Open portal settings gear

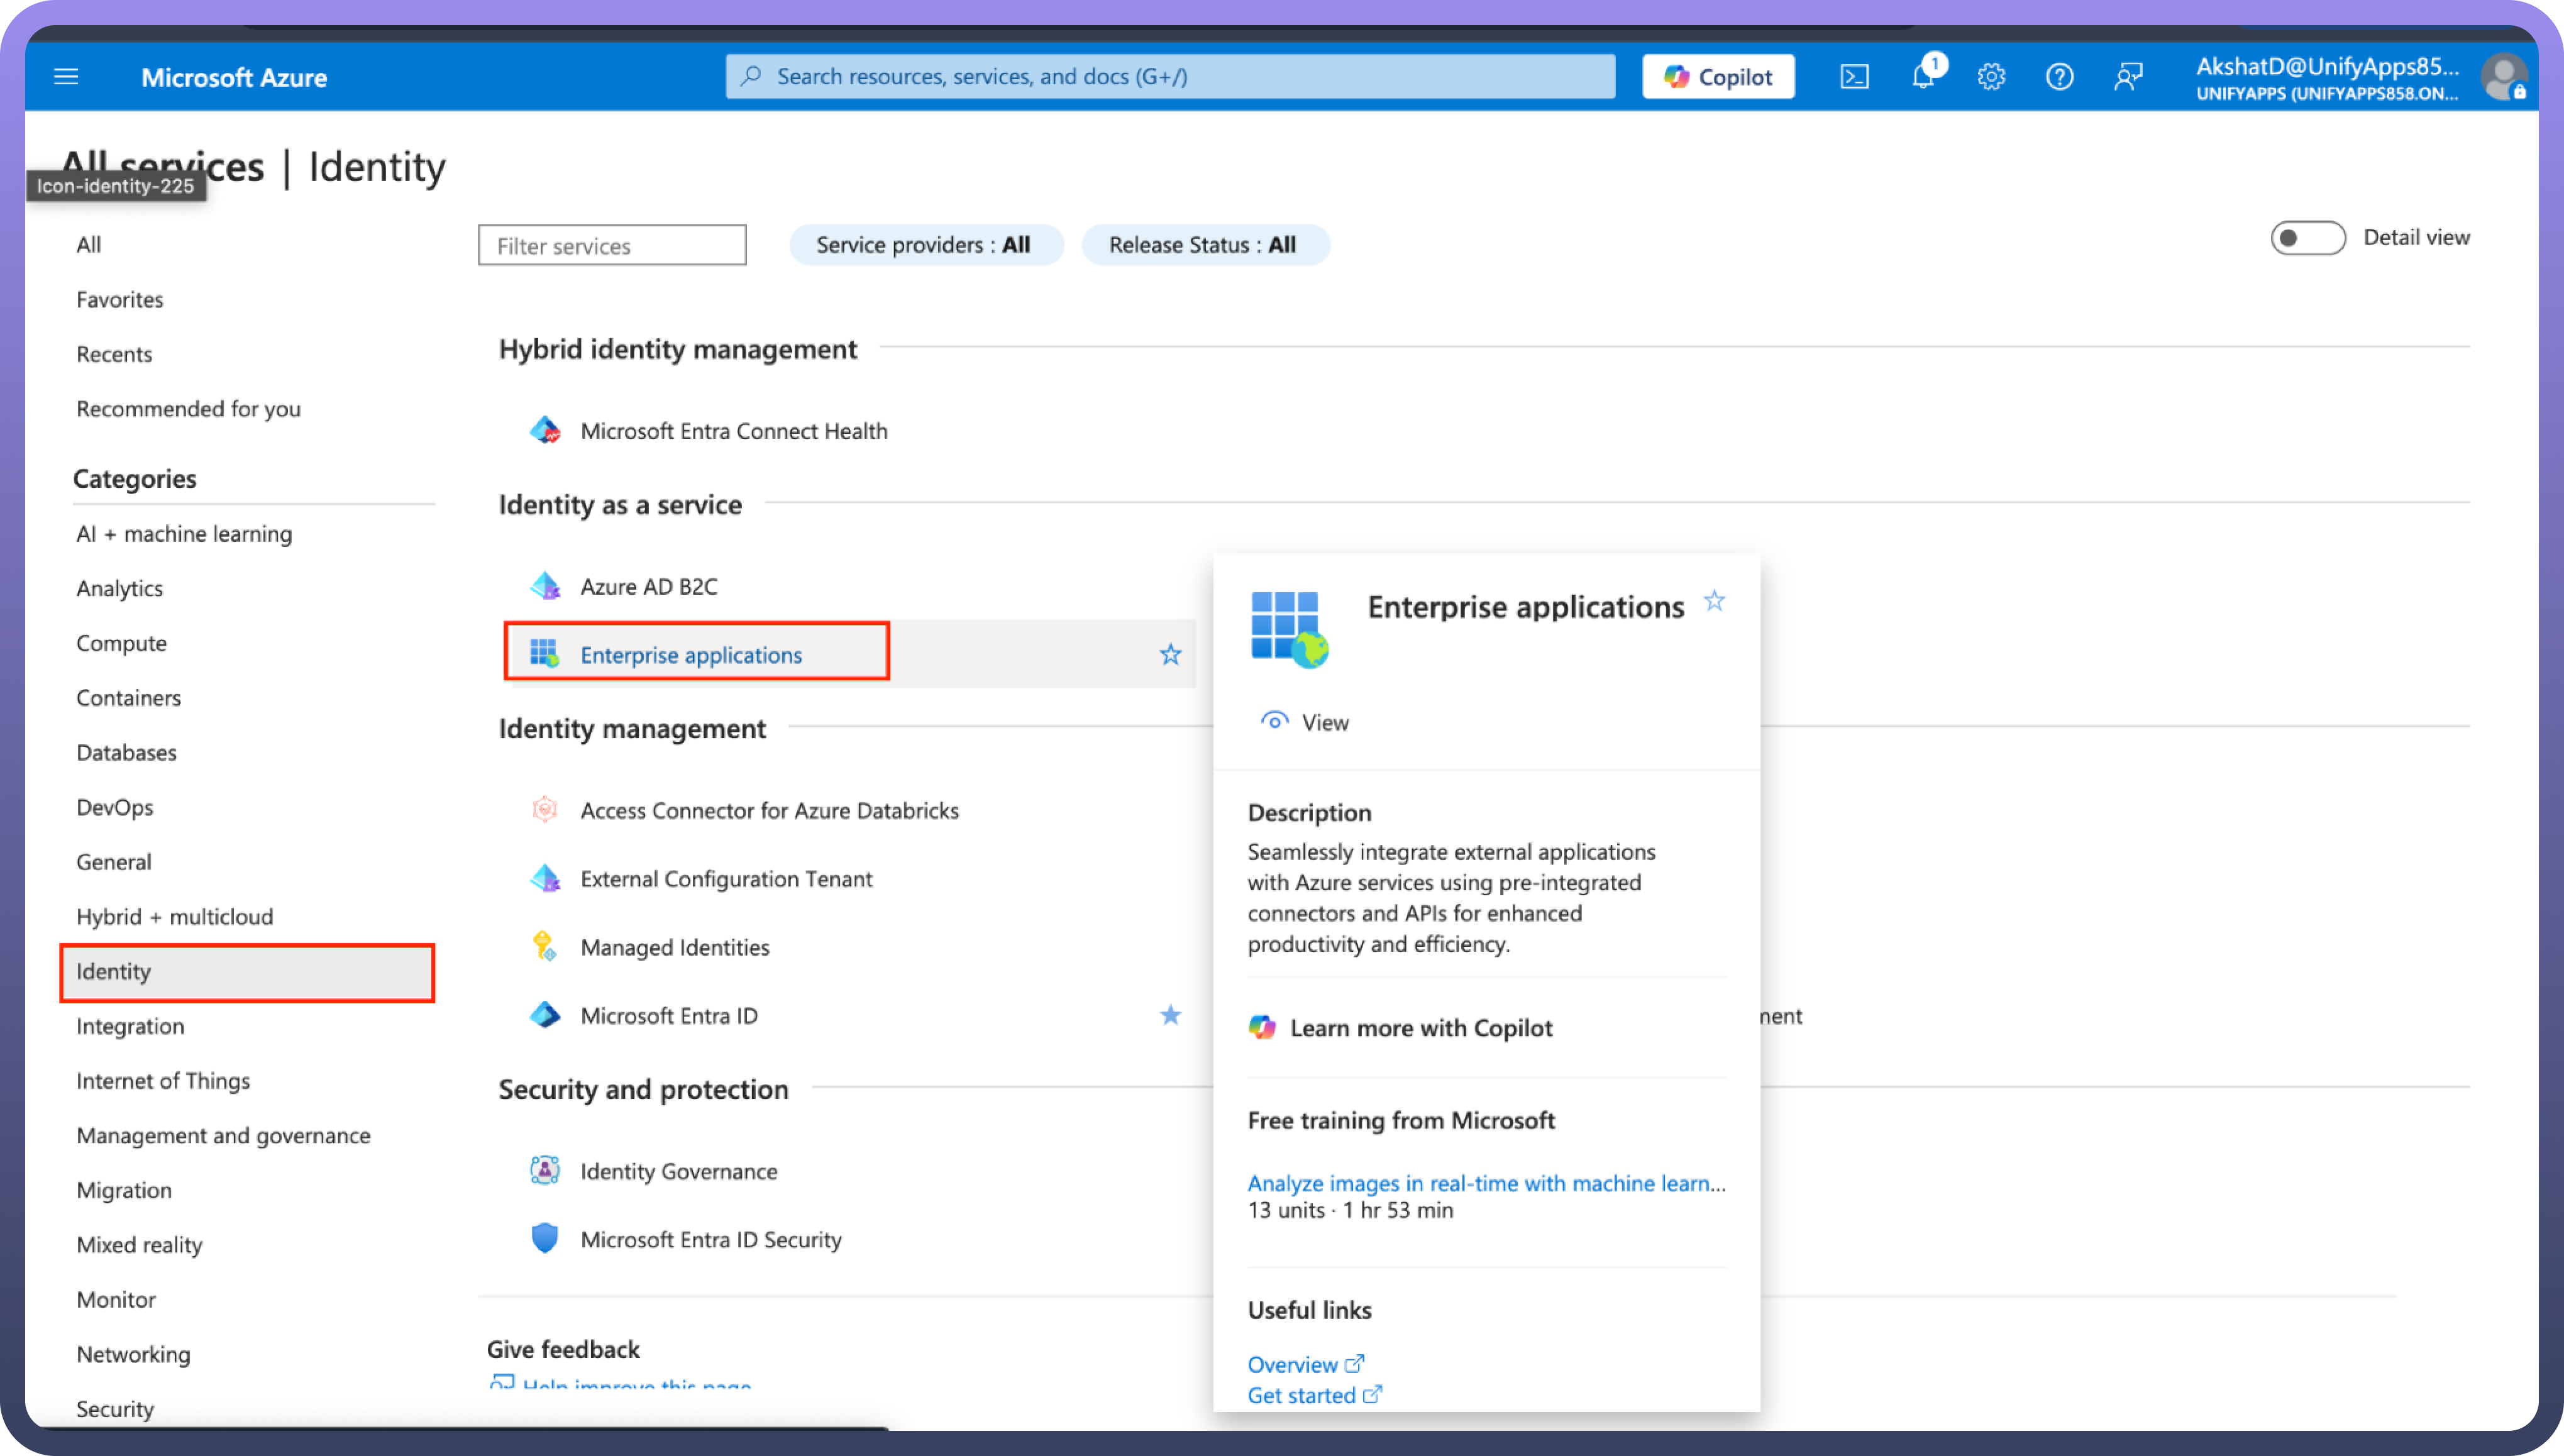[x=1991, y=77]
